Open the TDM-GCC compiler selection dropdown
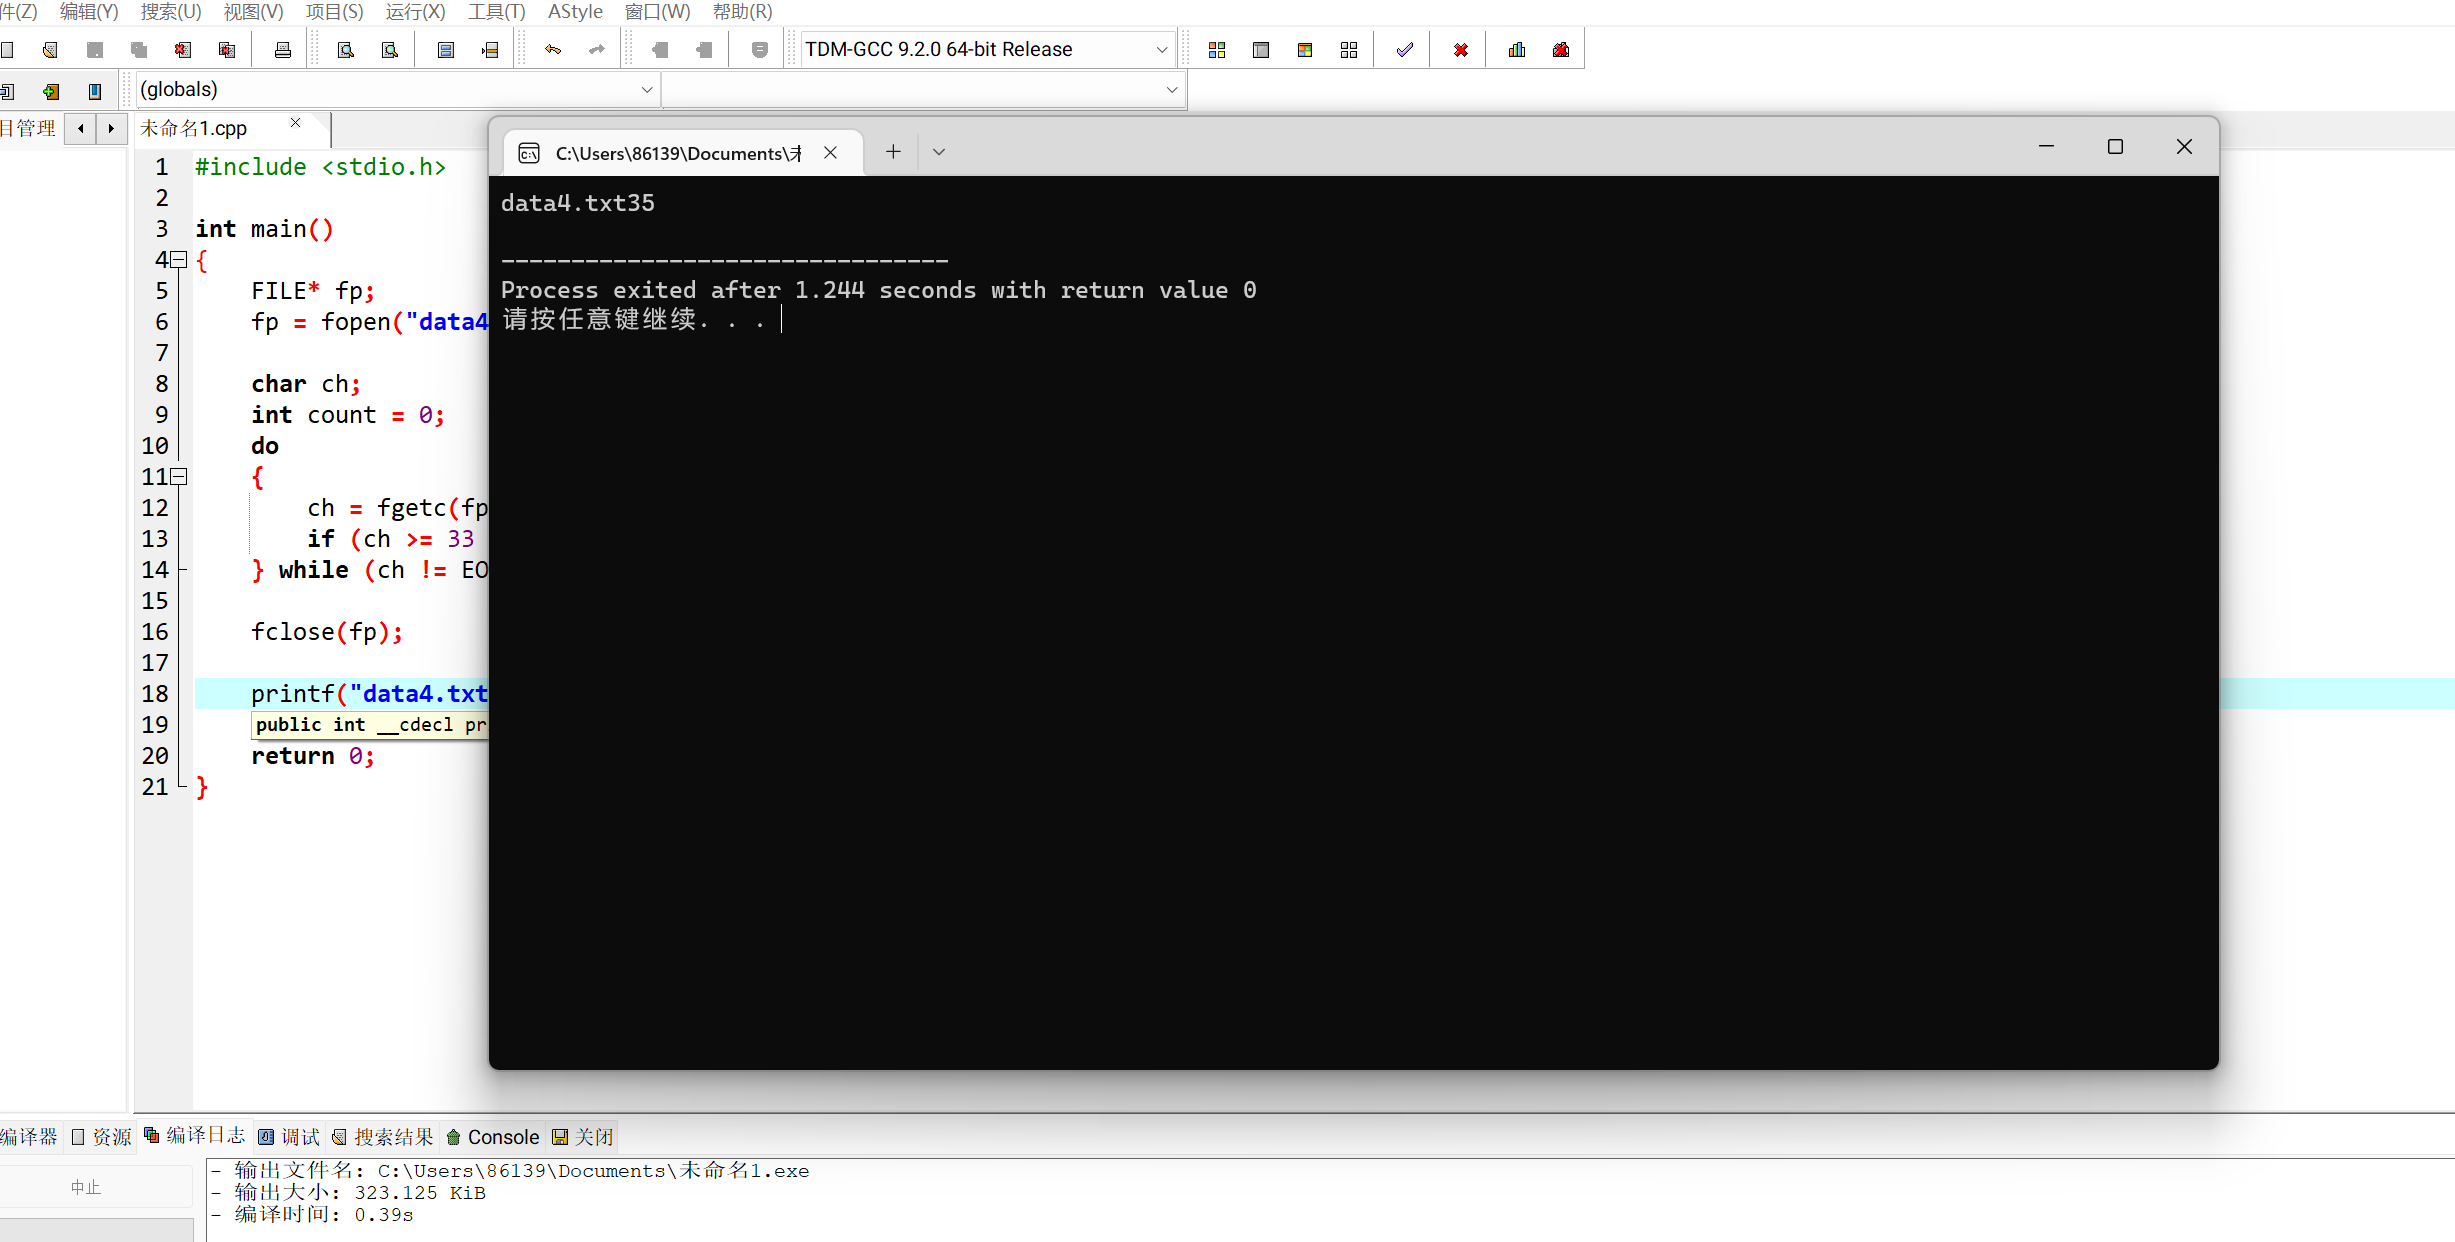The width and height of the screenshot is (2455, 1242). pyautogui.click(x=1161, y=50)
